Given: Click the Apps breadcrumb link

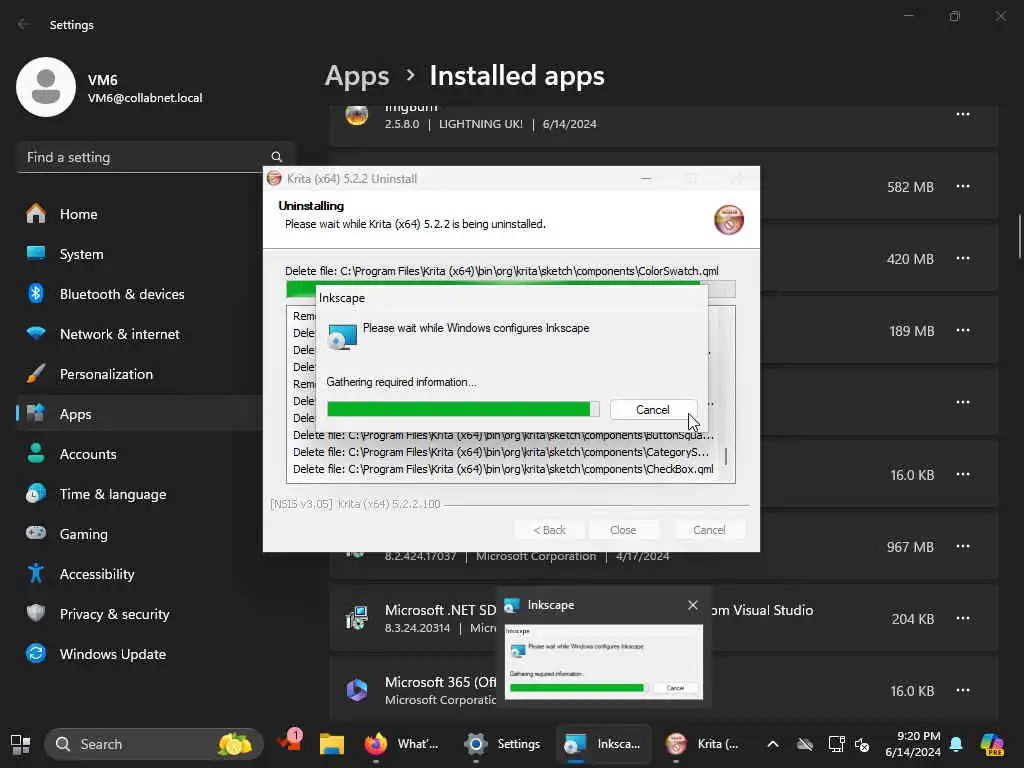Looking at the screenshot, I should click(357, 76).
